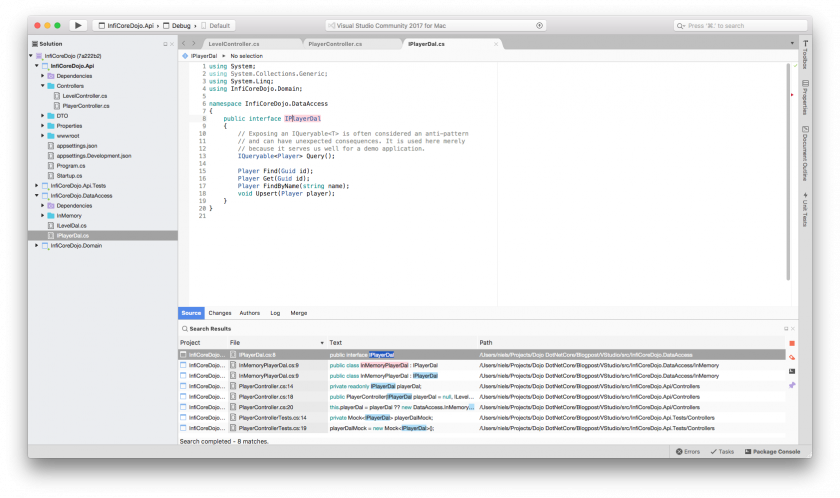Viewport: 840px width, 498px height.
Task: Click the Default run target selector
Action: tap(215, 26)
